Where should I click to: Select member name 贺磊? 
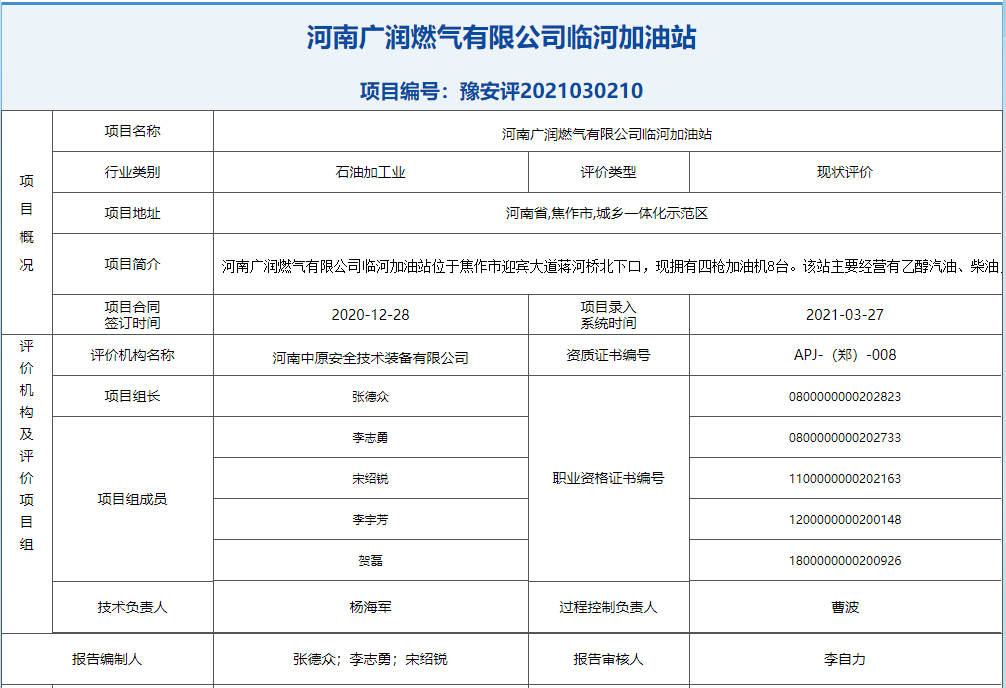371,561
